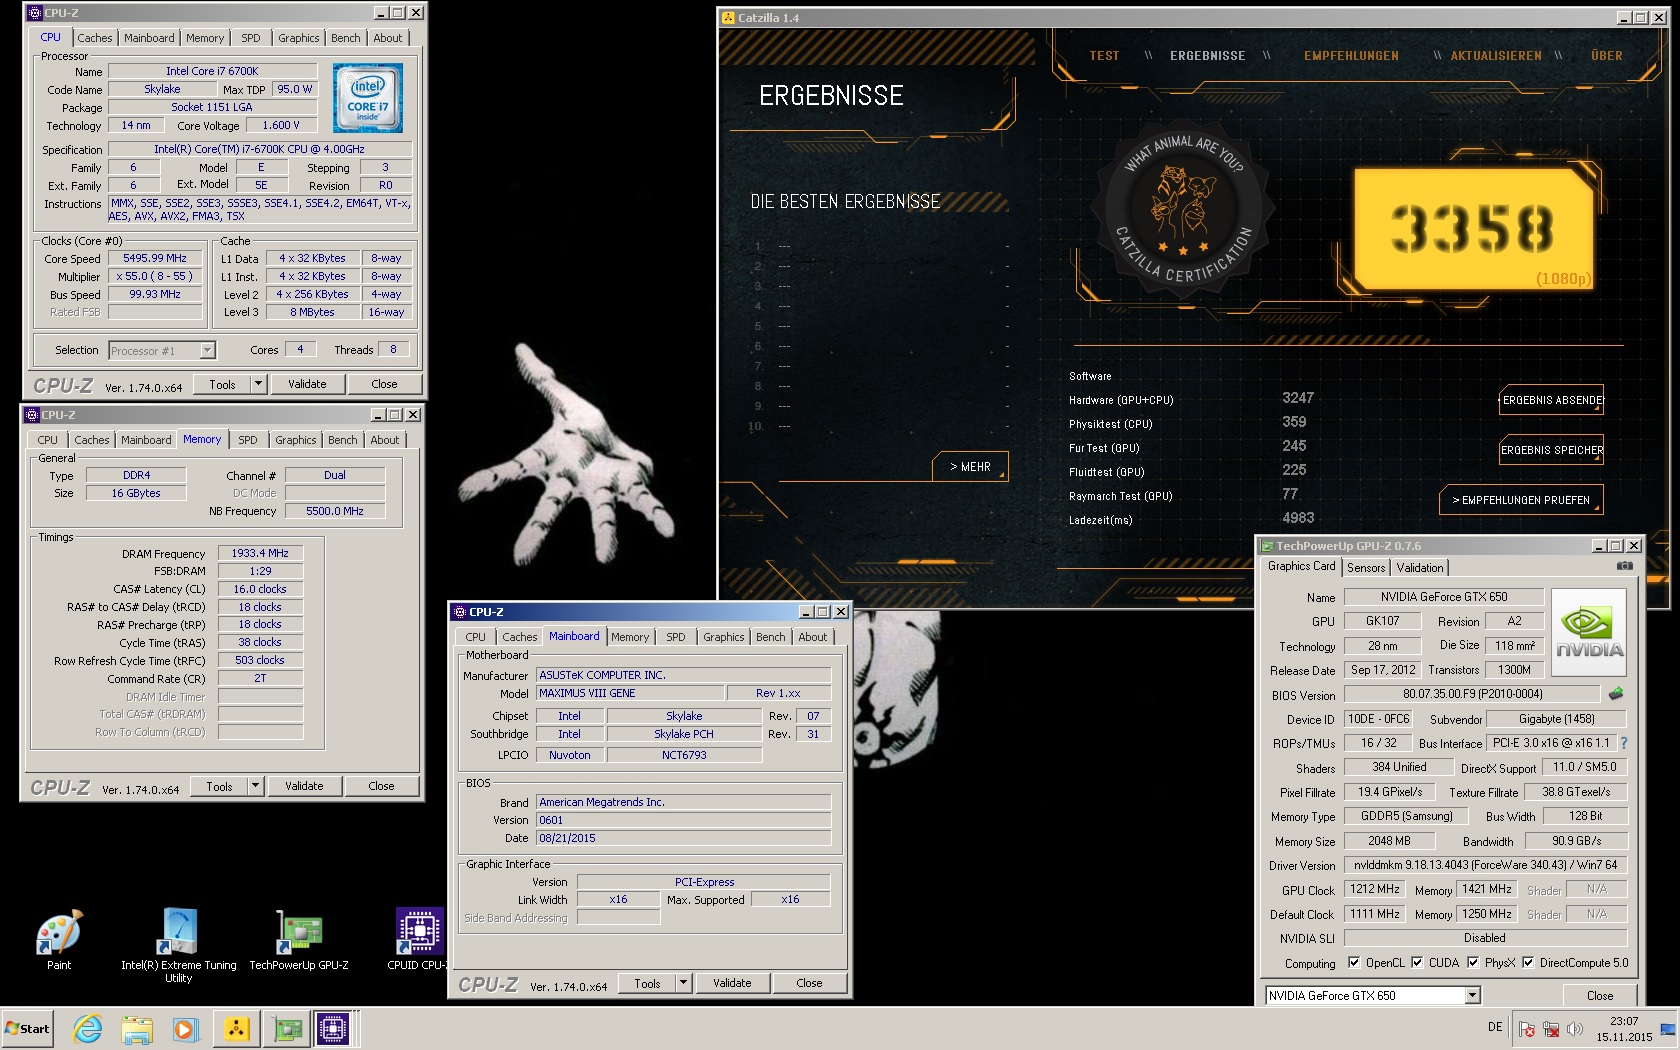Image resolution: width=1680 pixels, height=1050 pixels.
Task: Toggle CUDA checkbox in GPU-Z
Action: (x=1417, y=962)
